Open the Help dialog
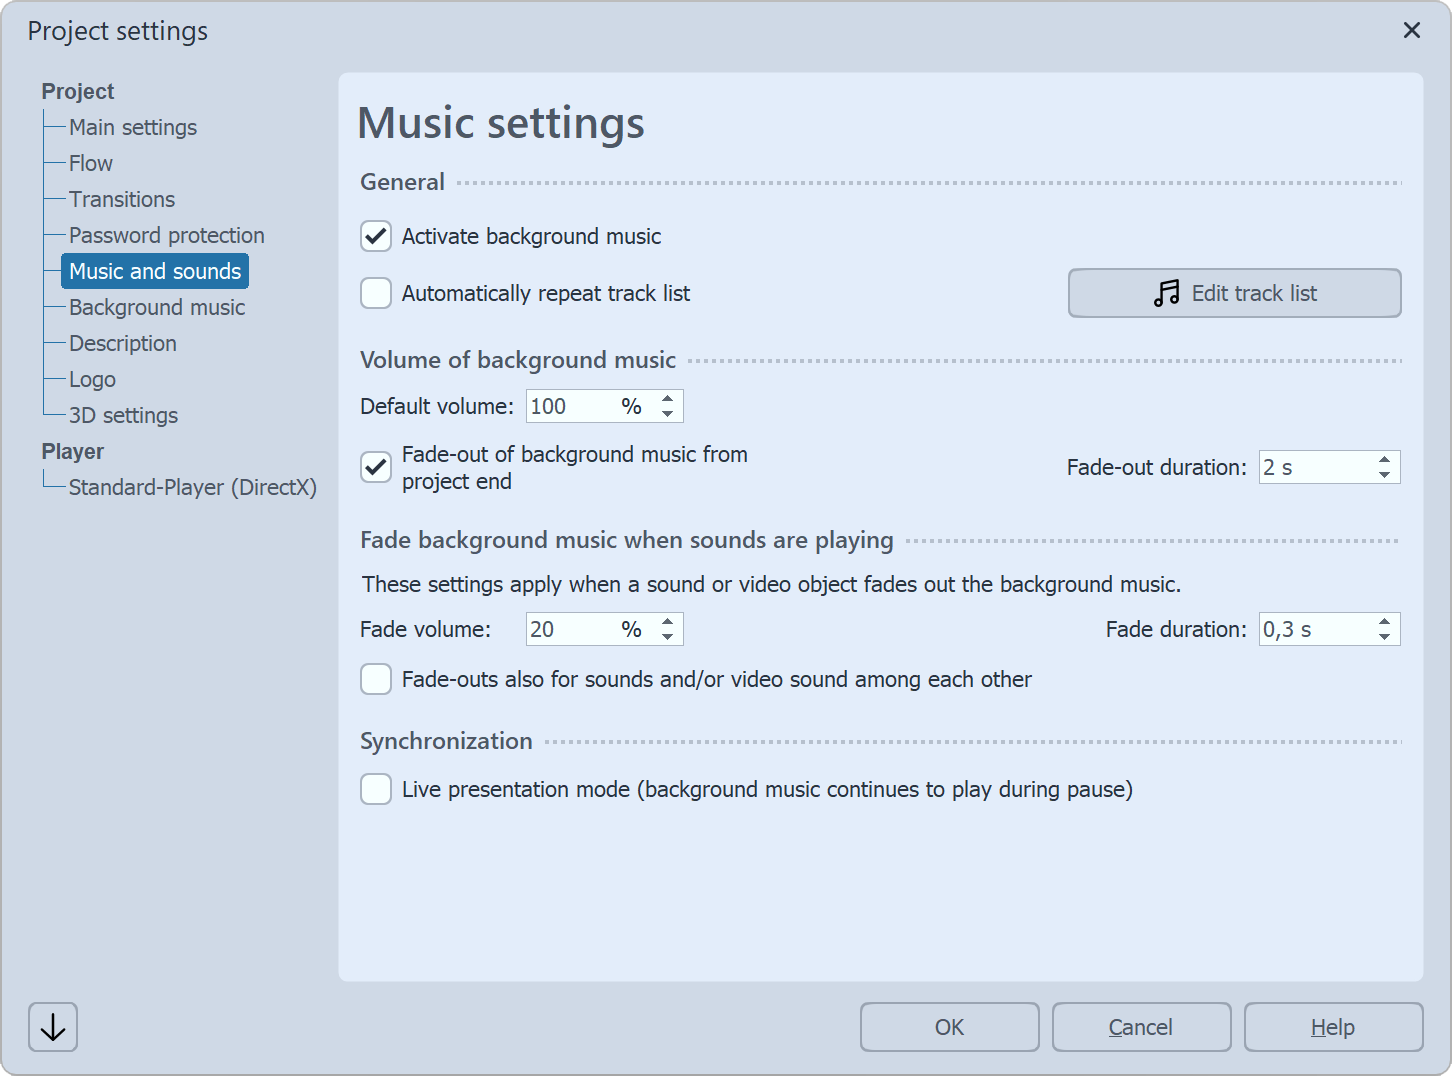This screenshot has height=1076, width=1452. tap(1333, 1026)
